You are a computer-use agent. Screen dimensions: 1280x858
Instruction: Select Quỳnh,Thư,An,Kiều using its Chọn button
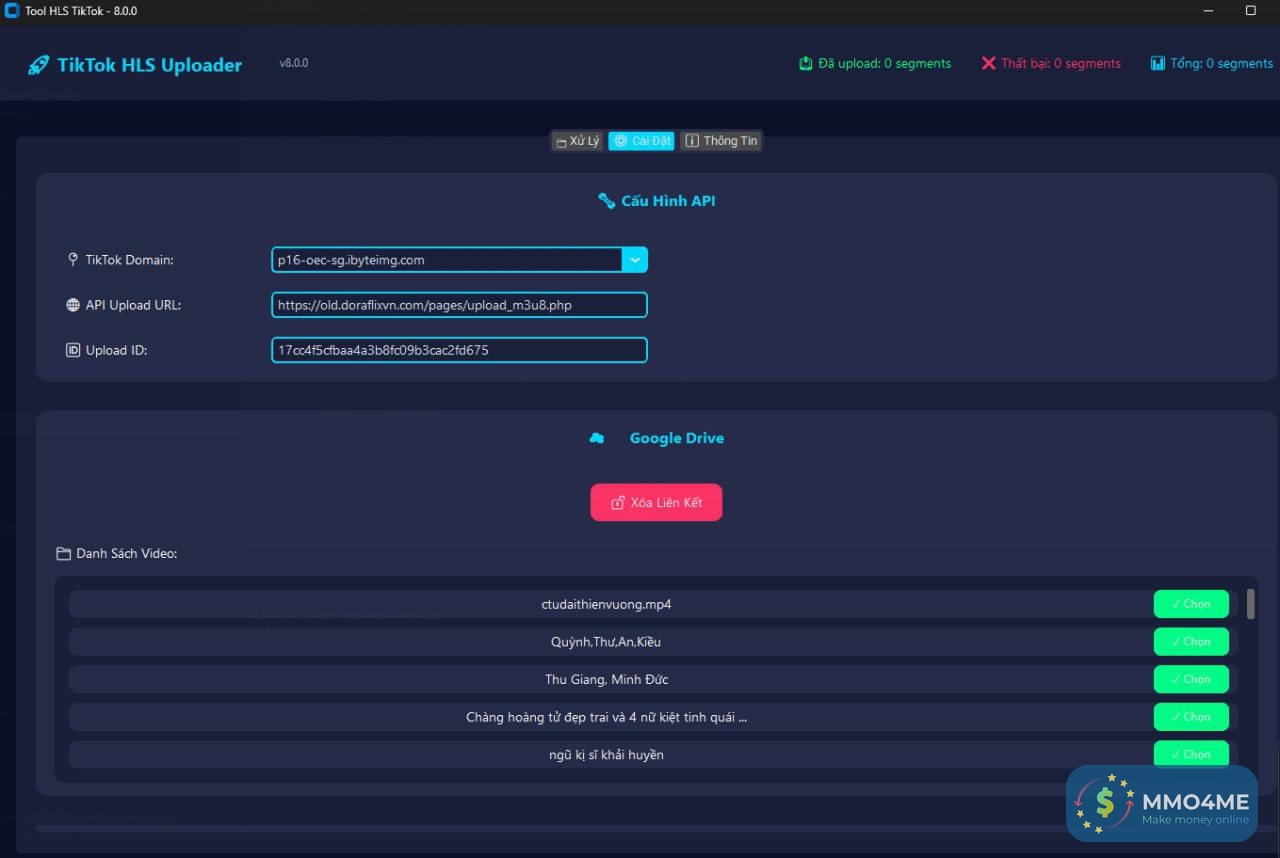click(x=1191, y=642)
